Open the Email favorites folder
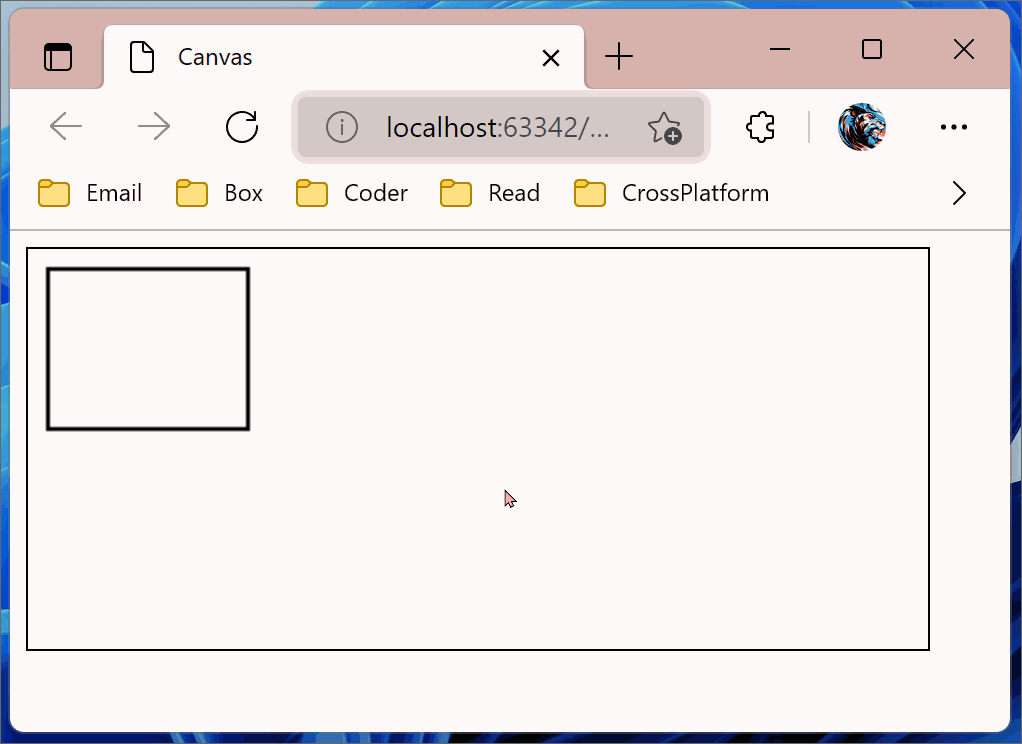The height and width of the screenshot is (744, 1022). tap(90, 193)
